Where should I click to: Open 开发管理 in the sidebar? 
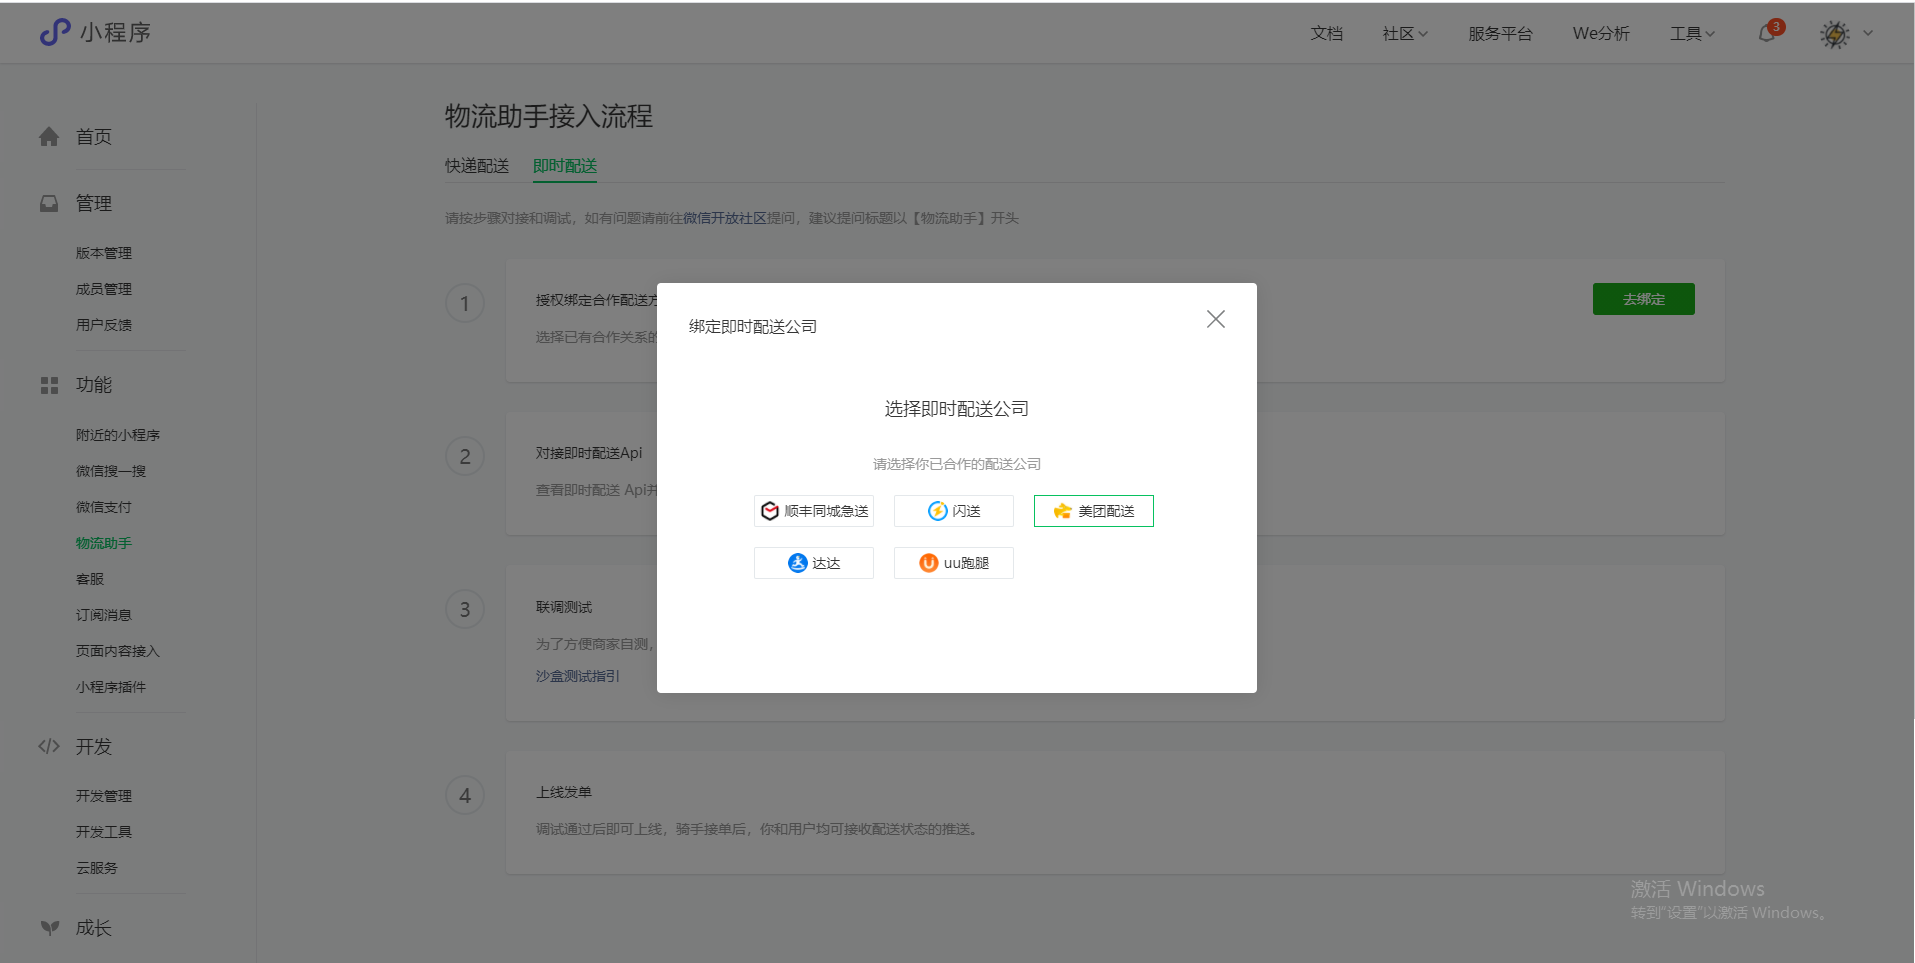tap(104, 796)
